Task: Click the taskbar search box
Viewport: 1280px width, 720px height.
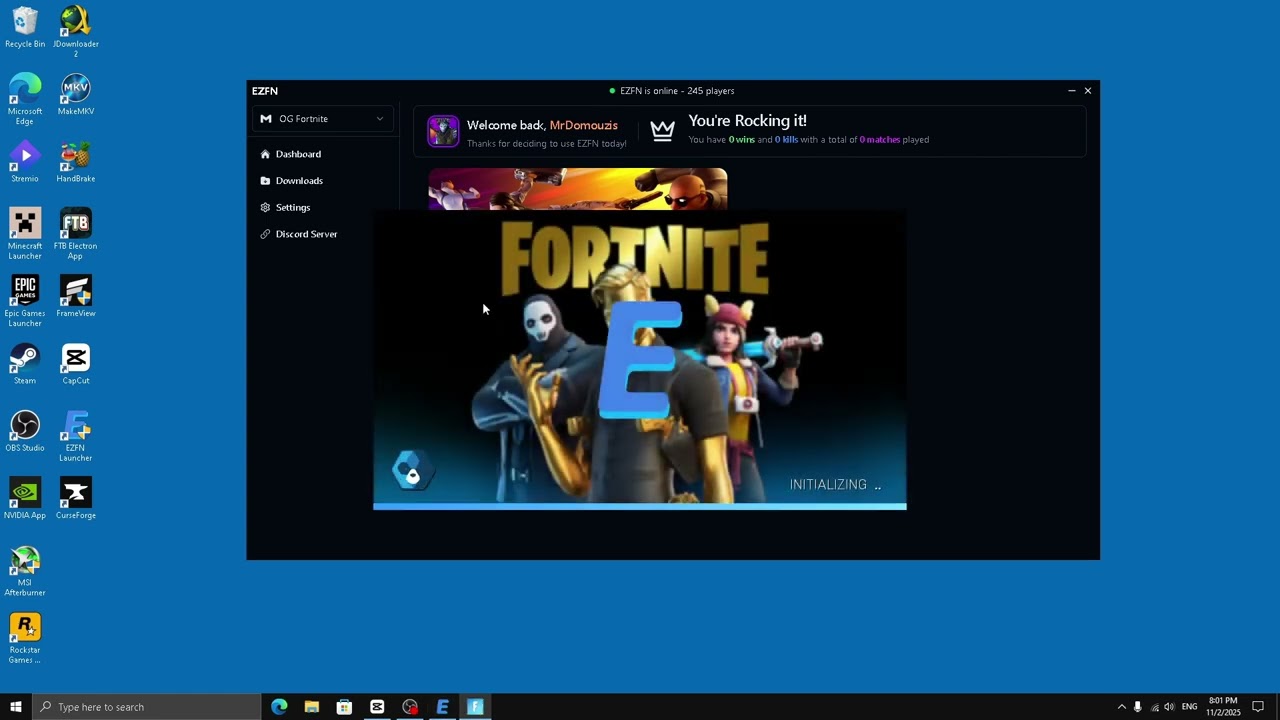Action: [x=147, y=707]
